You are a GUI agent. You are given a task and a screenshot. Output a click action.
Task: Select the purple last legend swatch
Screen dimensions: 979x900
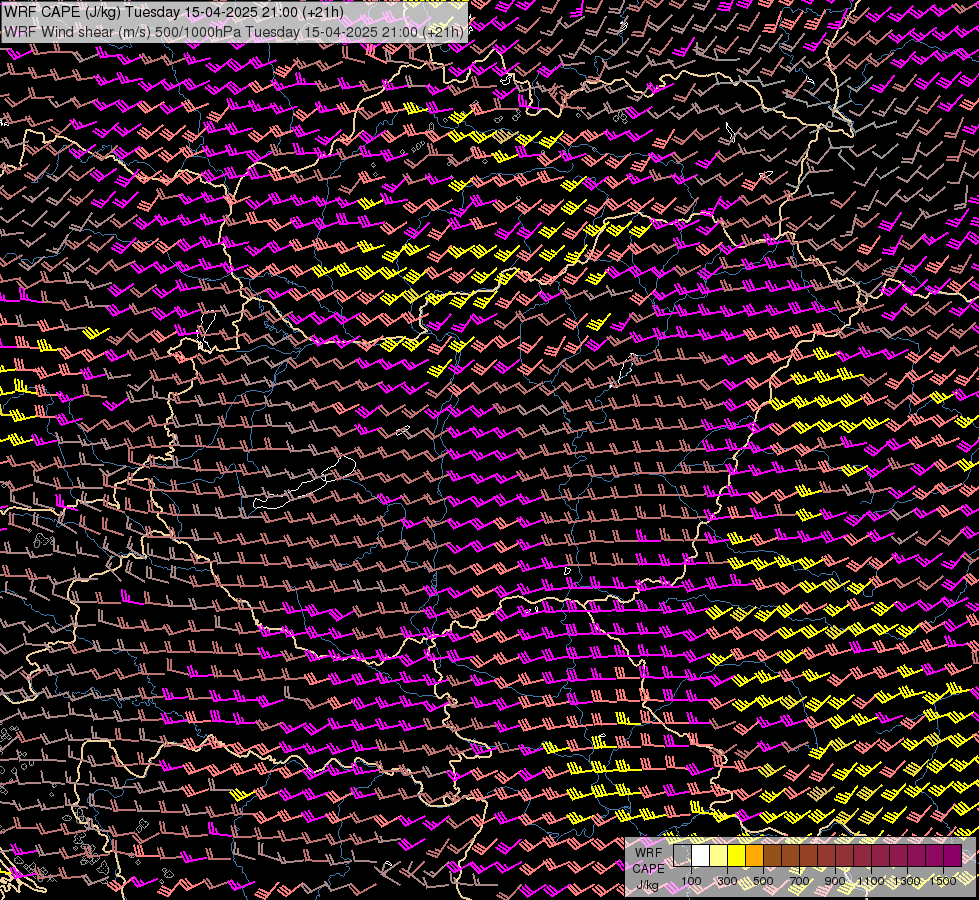point(952,855)
